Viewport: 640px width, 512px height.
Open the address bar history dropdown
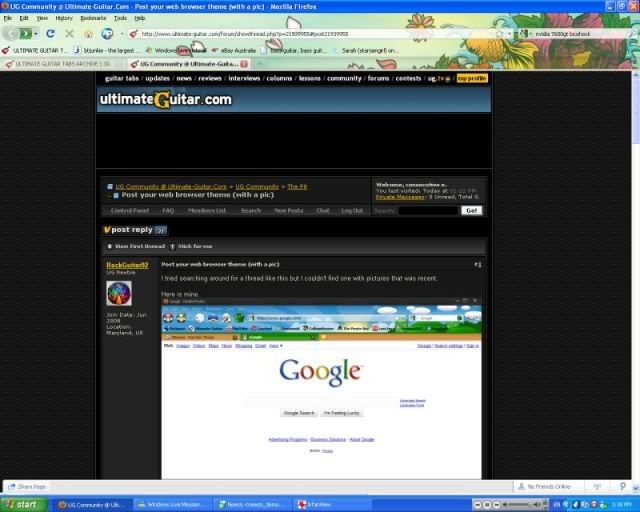(x=510, y=34)
